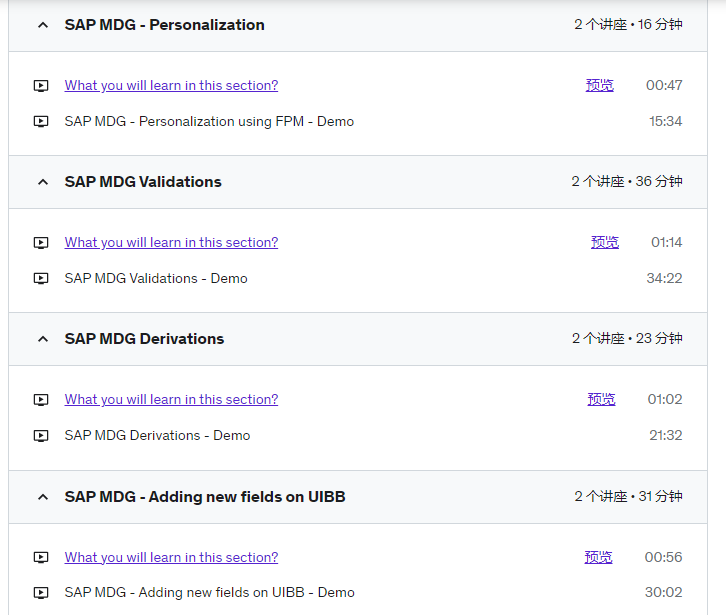This screenshot has width=726, height=615.
Task: Click 'SAP MDG - Adding new fields on UIBB' title
Action: coord(205,497)
